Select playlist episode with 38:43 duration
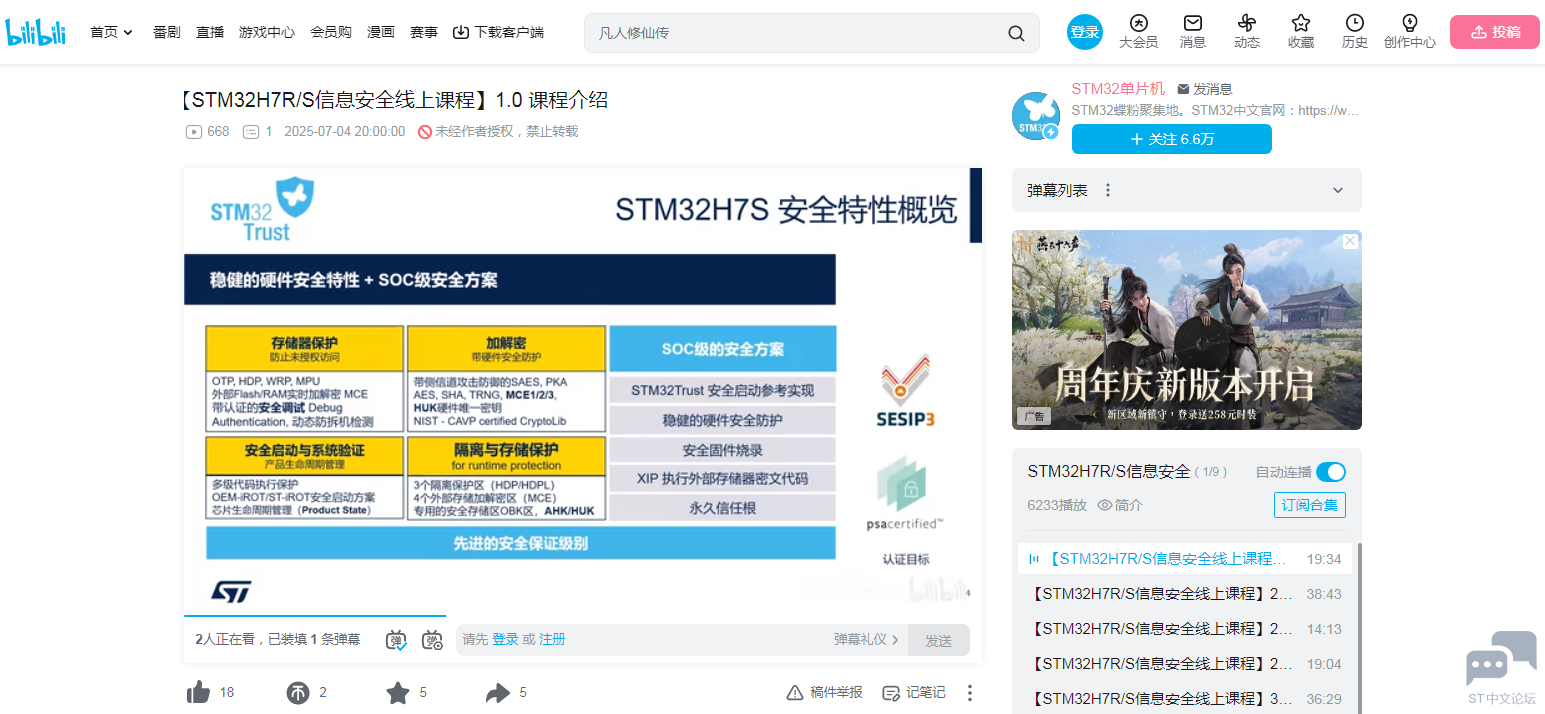Image resolution: width=1545 pixels, height=714 pixels. click(x=1184, y=594)
